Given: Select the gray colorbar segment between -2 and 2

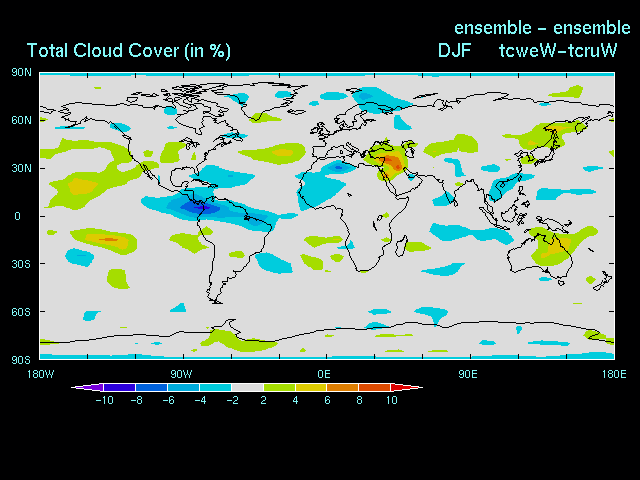Looking at the screenshot, I should click(247, 387).
